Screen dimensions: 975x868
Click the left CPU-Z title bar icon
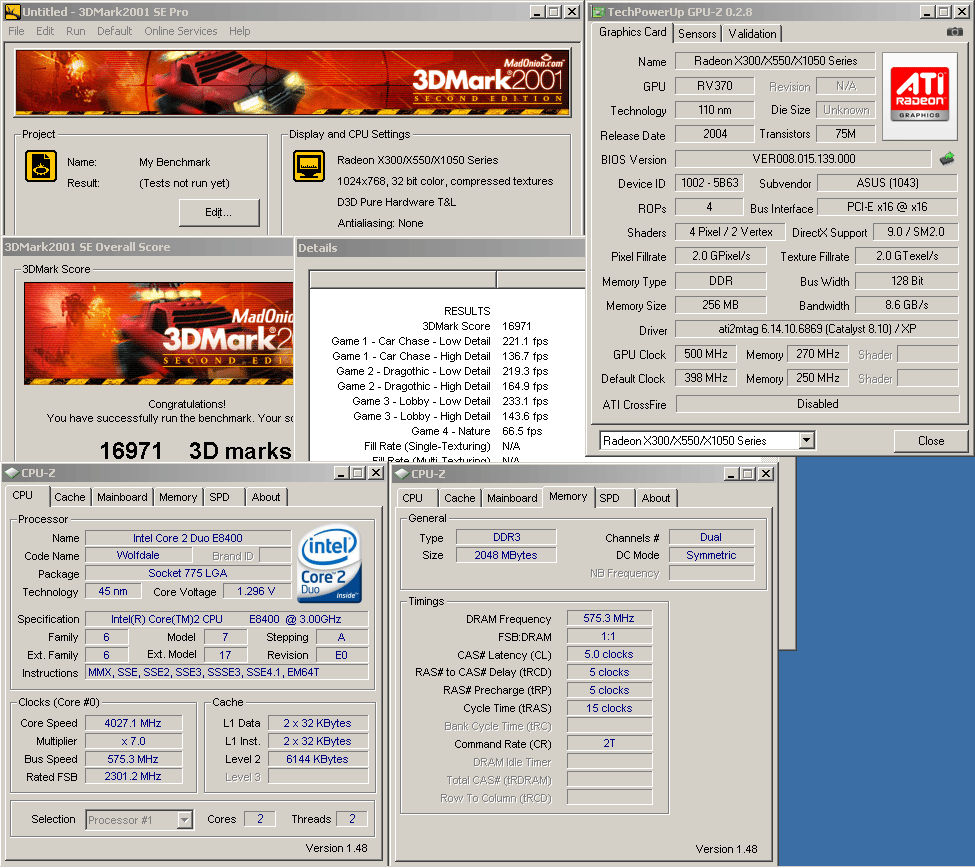12,473
